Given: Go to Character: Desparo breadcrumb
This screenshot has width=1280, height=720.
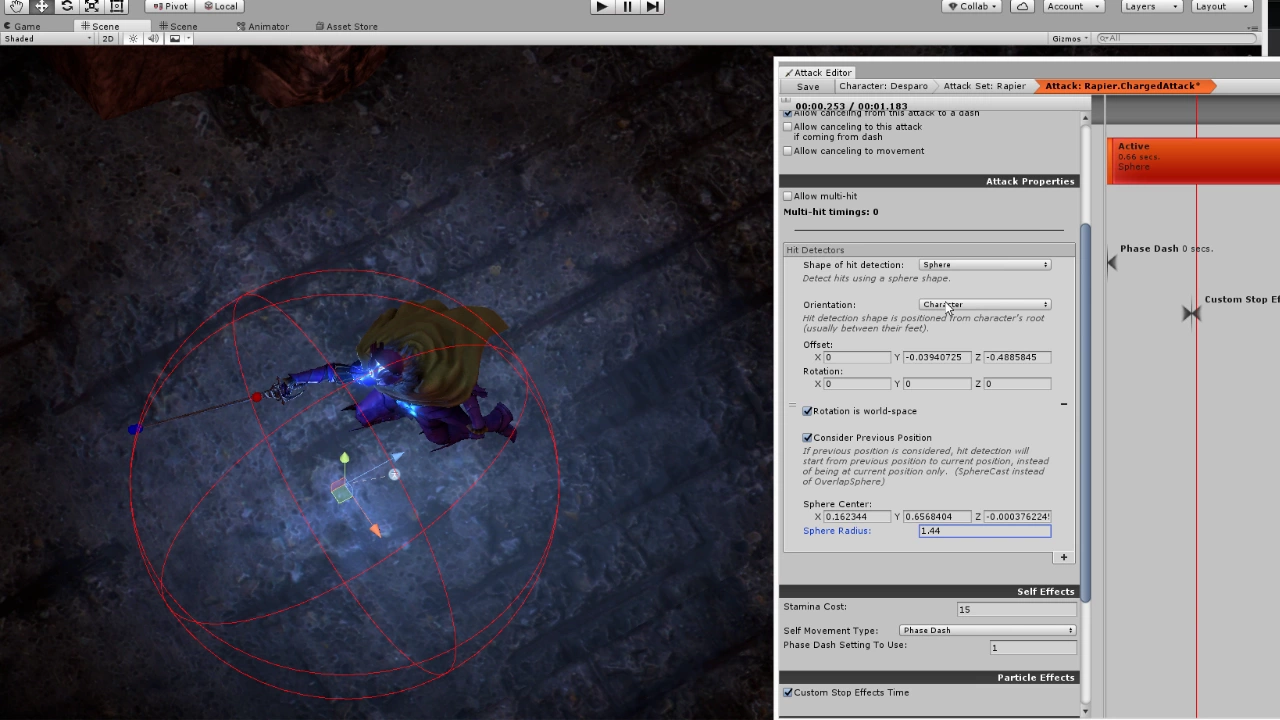Looking at the screenshot, I should [883, 86].
